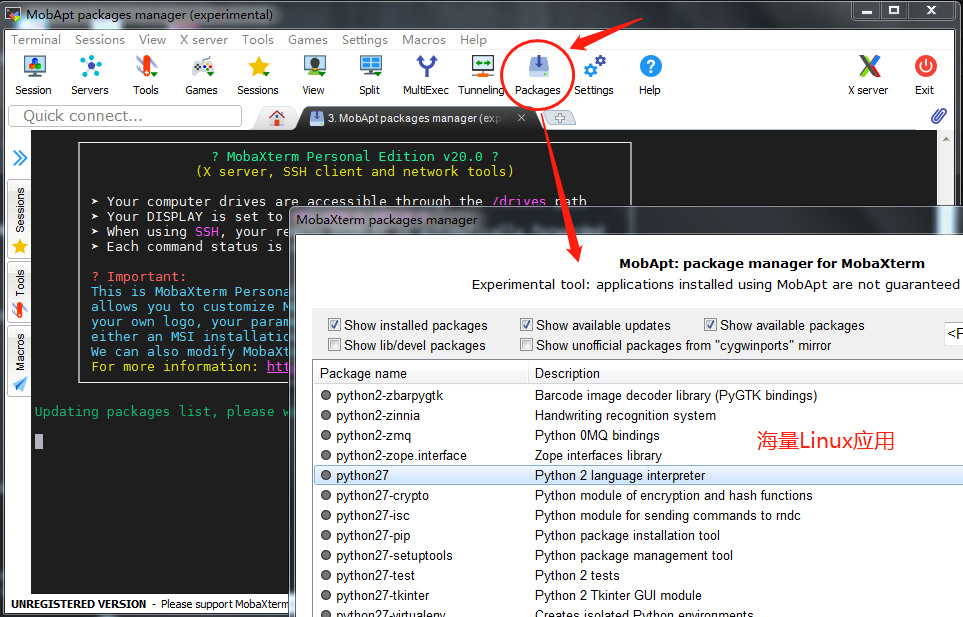This screenshot has width=963, height=617.
Task: Open the Settings gears toolbar icon
Action: [x=594, y=75]
